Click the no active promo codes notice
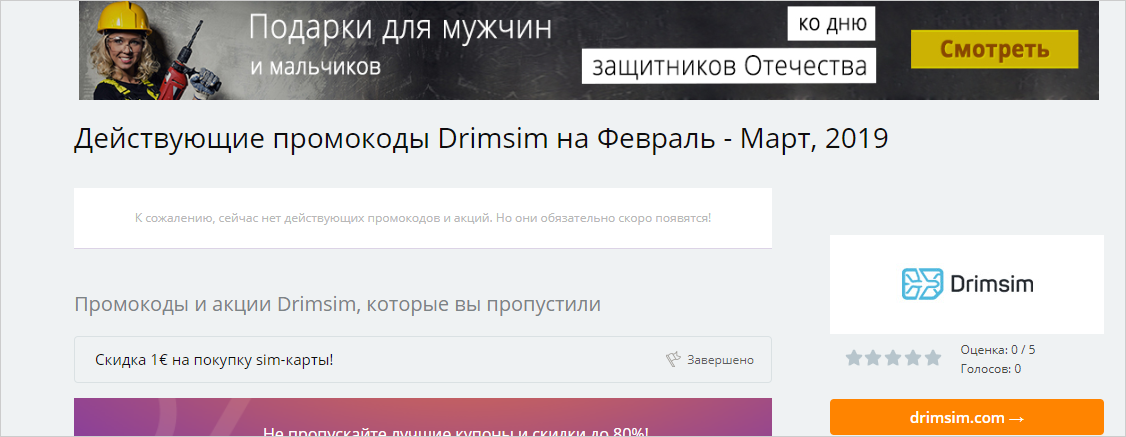Screen dimensions: 1126x437 422,217
